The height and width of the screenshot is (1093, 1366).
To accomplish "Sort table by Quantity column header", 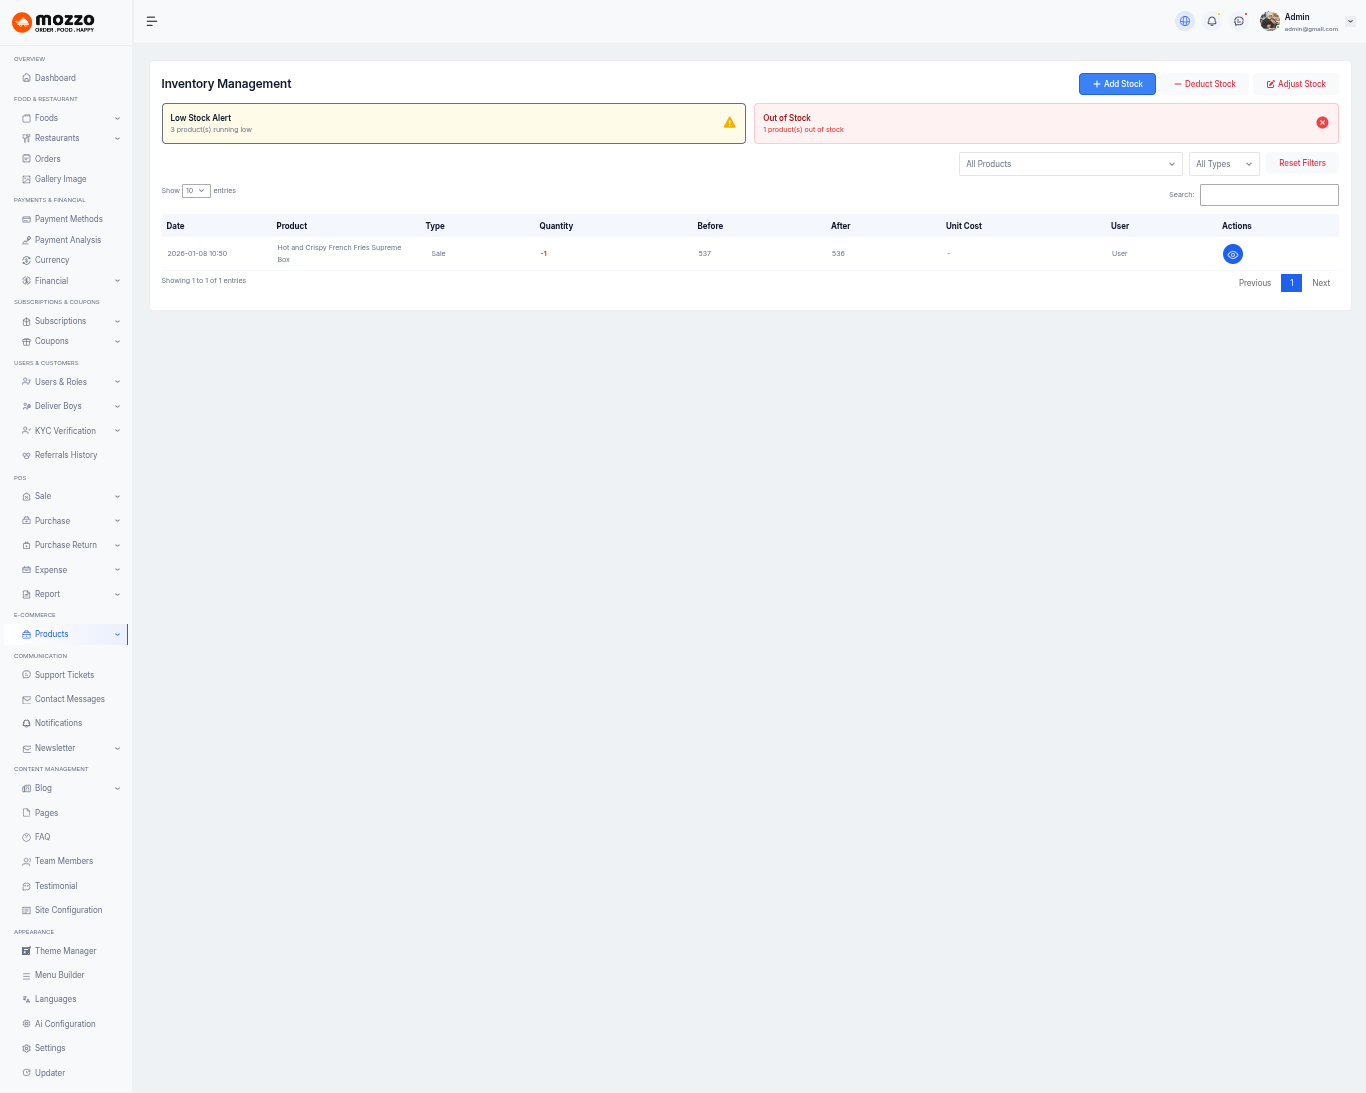I will point(556,226).
